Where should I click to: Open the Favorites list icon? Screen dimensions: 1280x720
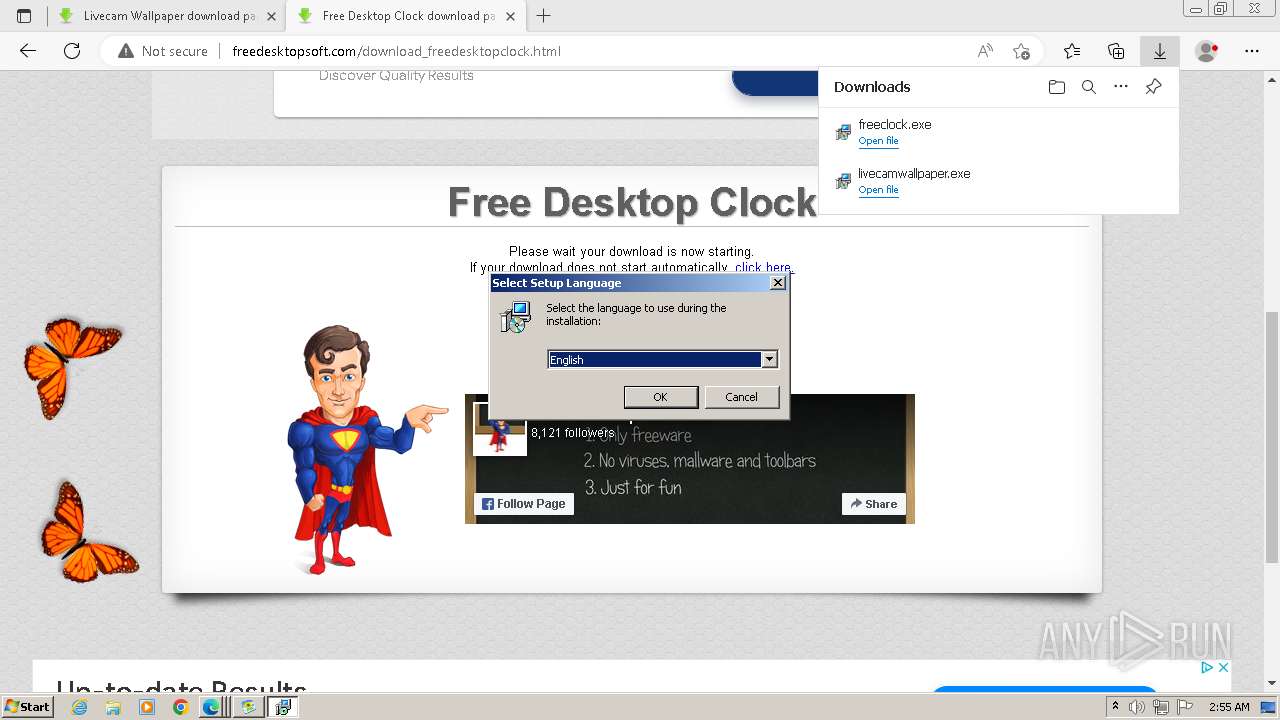point(1072,51)
